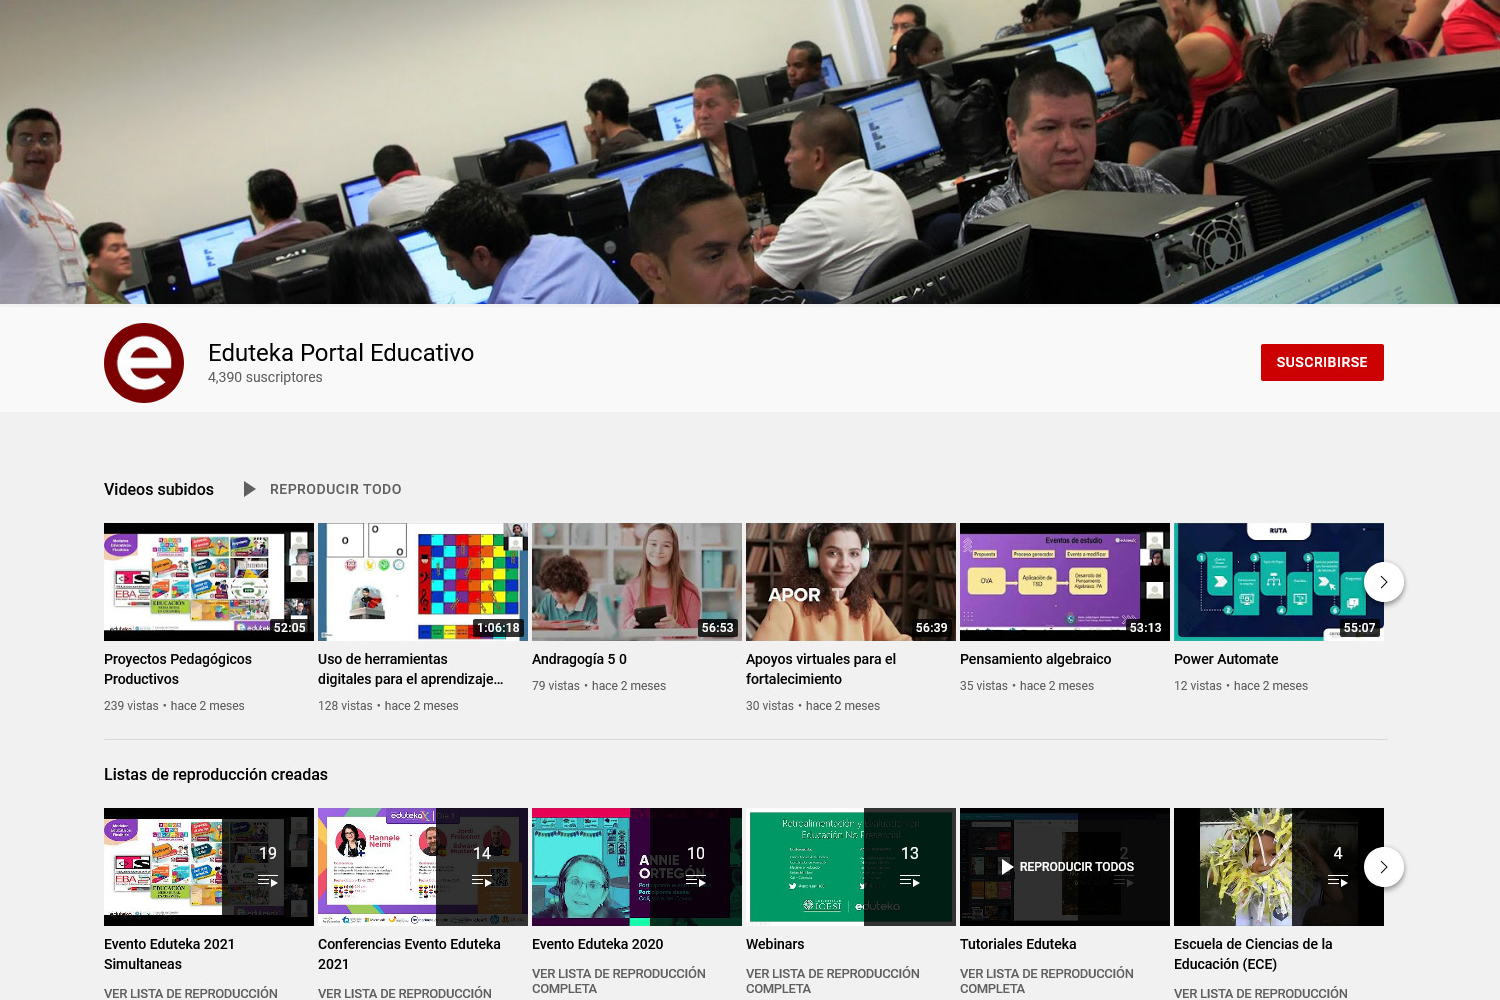This screenshot has height=1000, width=1500.
Task: Click the playlist icon on Escuela de Ciencias thumbnail
Action: coord(1339,880)
